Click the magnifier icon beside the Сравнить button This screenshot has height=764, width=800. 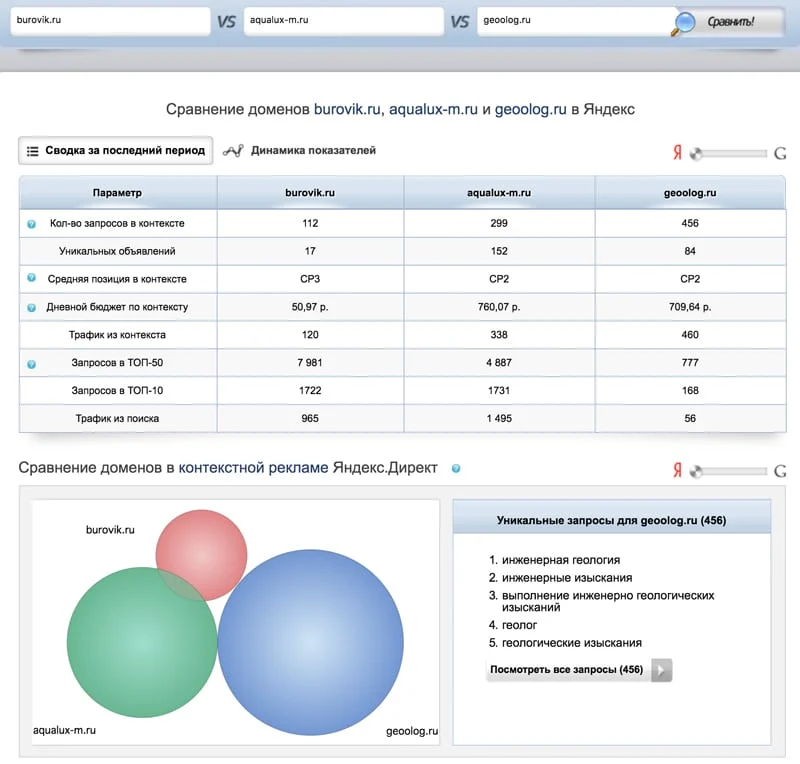click(x=683, y=23)
